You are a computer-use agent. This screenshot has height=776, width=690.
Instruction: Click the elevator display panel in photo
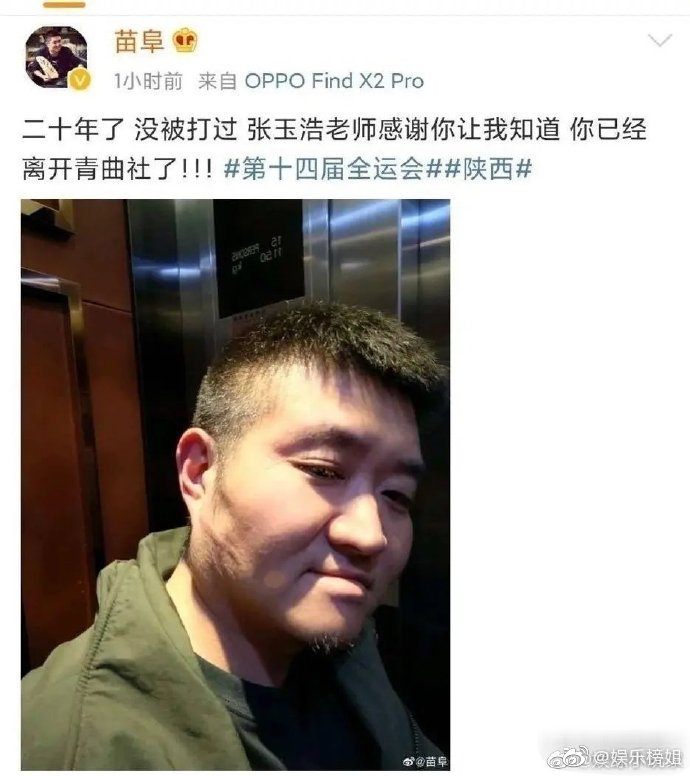[x=259, y=257]
